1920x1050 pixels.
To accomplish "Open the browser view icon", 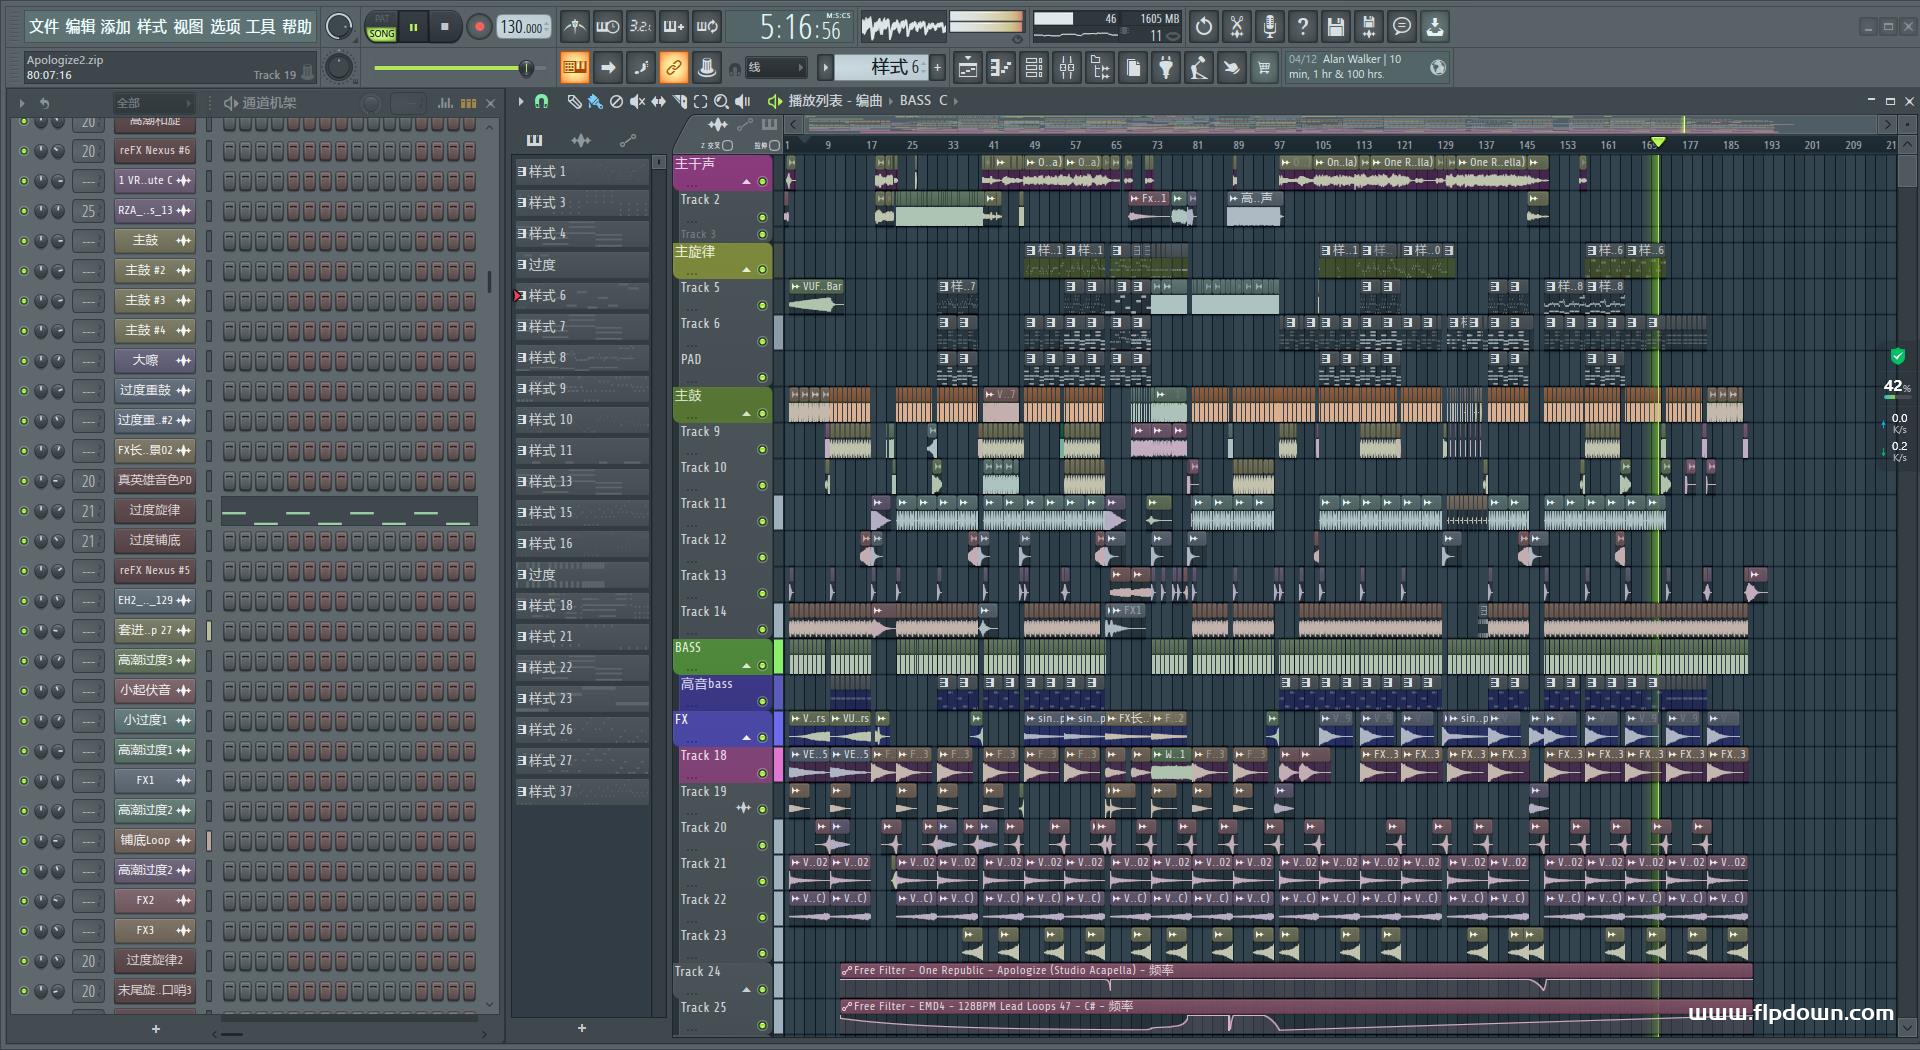I will 1100,68.
